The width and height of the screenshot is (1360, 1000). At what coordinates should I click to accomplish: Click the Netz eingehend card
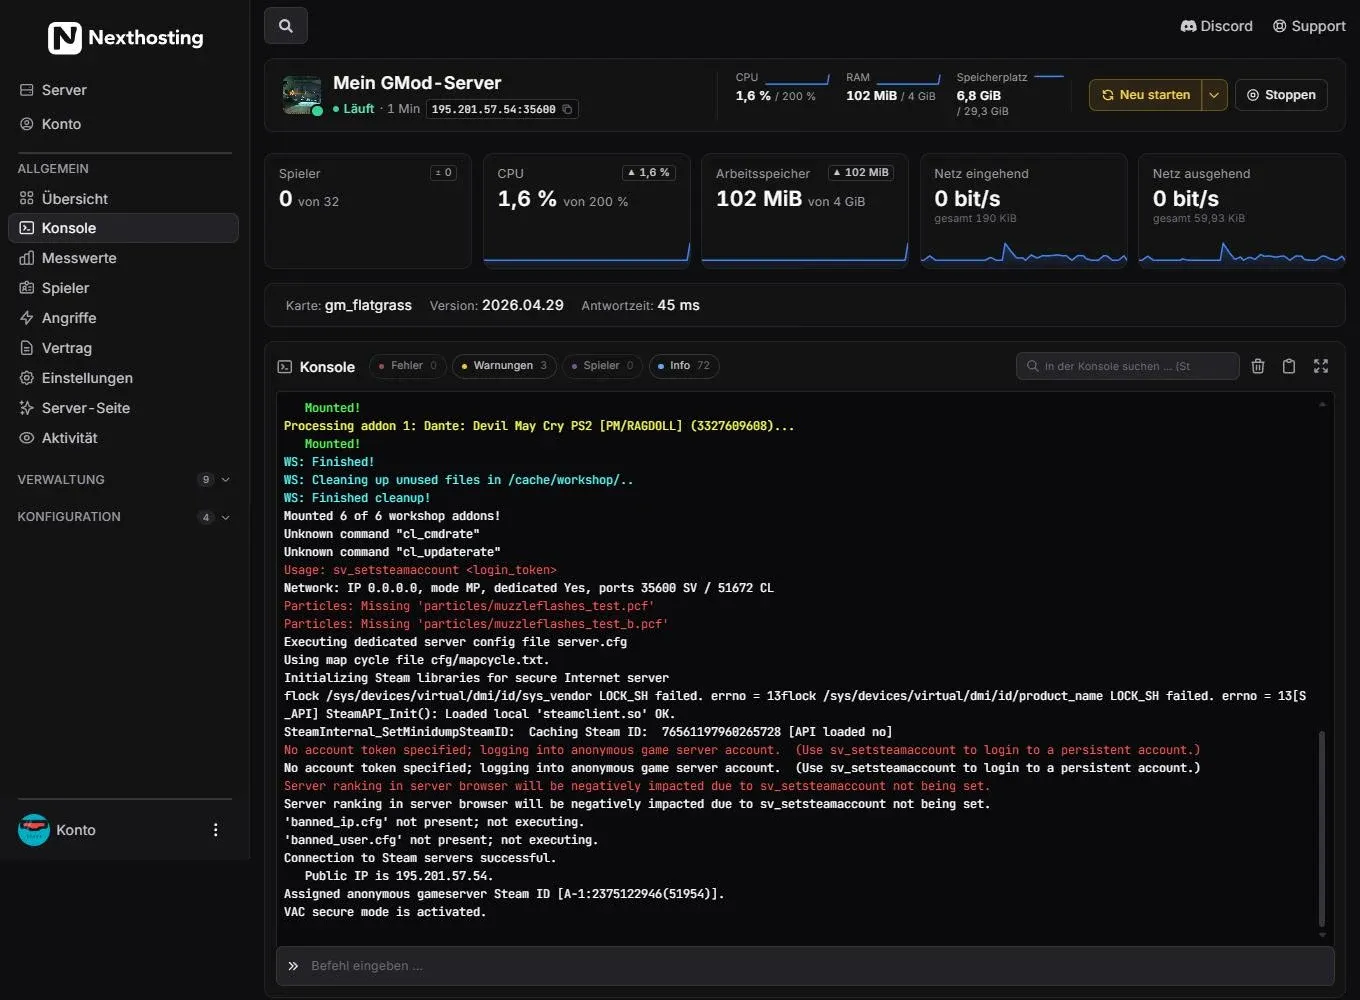1023,211
